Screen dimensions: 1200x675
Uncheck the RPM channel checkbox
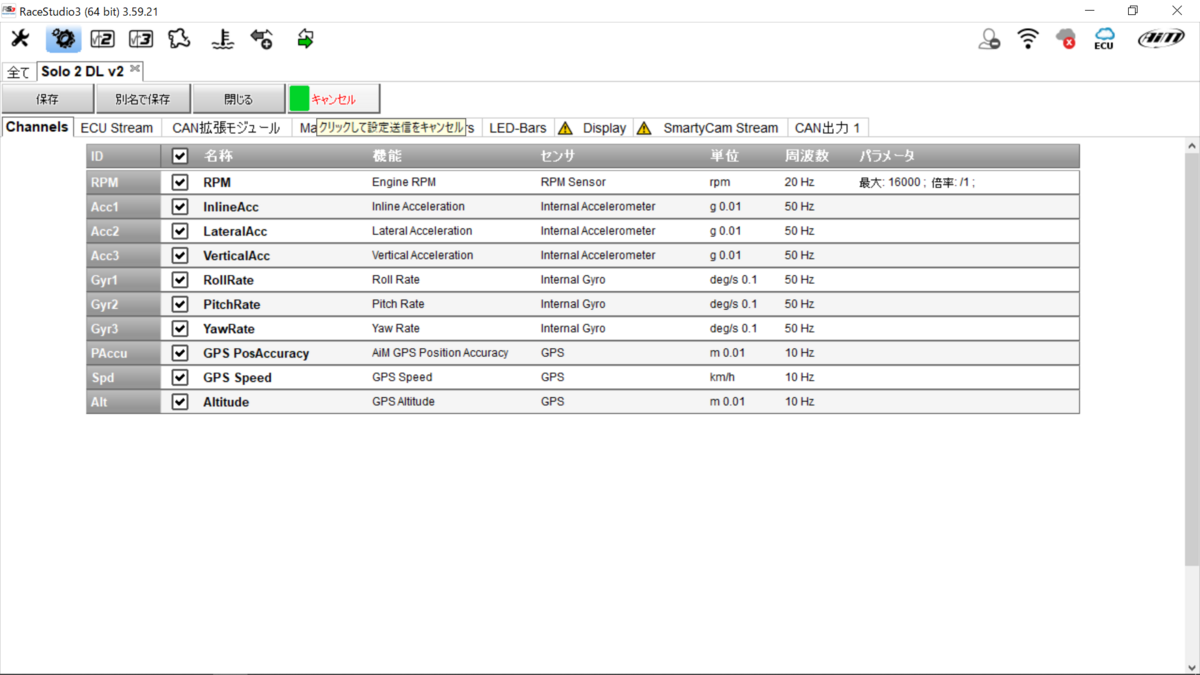[180, 183]
